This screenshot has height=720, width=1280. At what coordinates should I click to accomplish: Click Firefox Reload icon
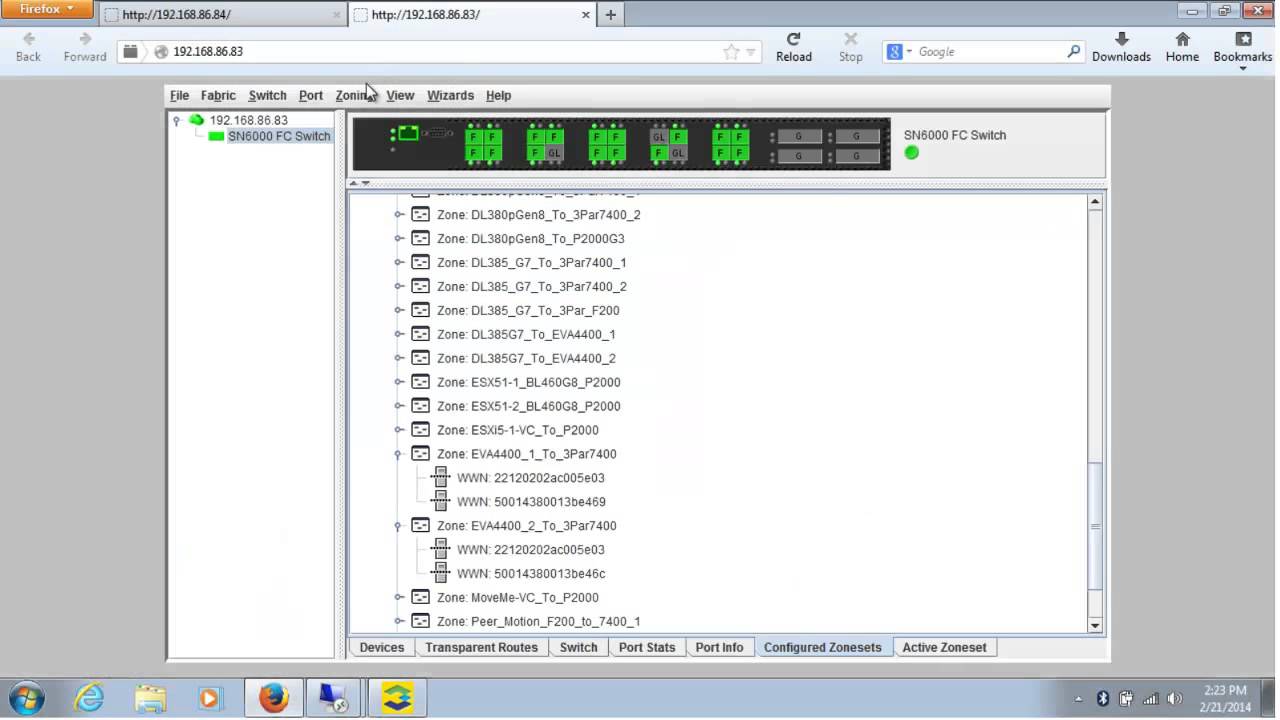(x=794, y=39)
